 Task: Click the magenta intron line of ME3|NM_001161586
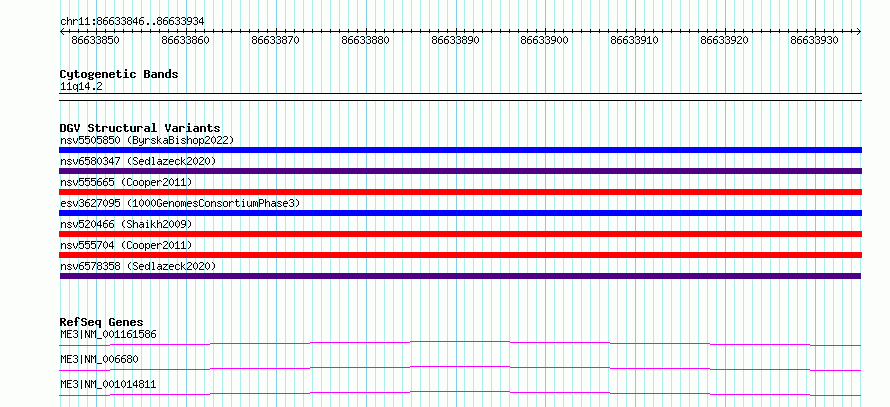(460, 343)
